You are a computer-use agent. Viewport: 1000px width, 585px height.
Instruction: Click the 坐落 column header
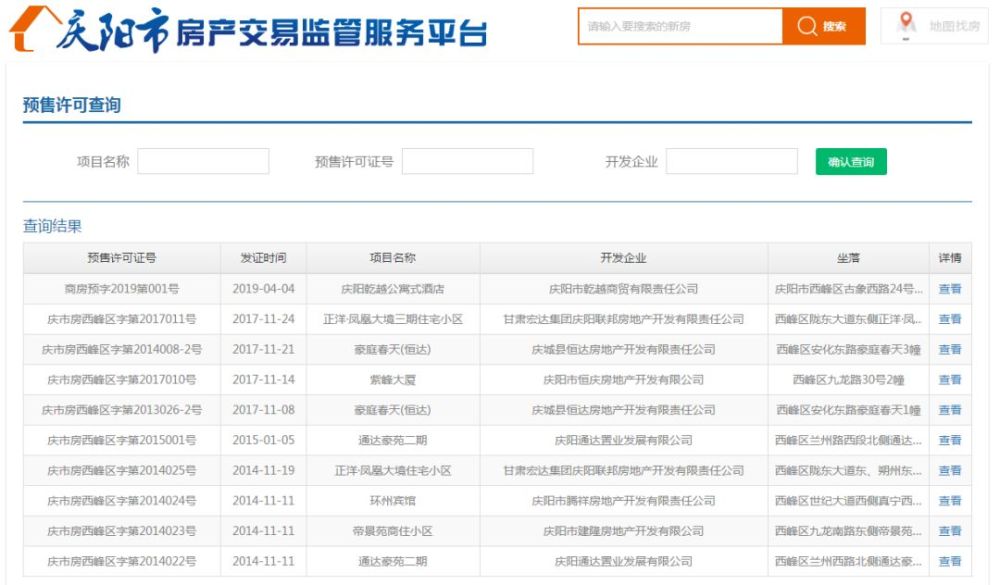848,258
